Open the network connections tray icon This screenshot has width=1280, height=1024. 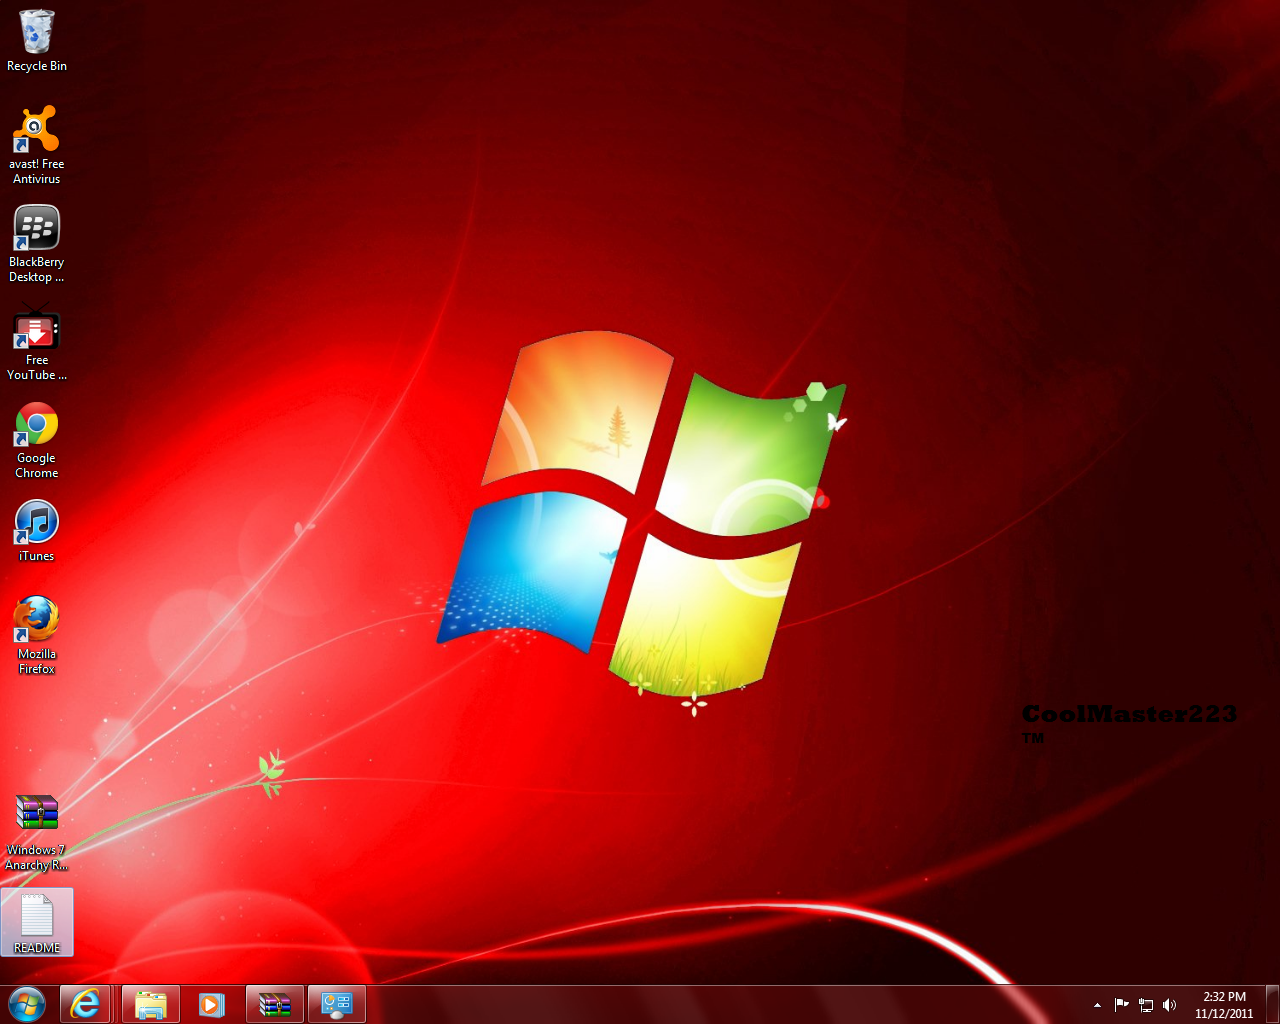(1146, 1004)
